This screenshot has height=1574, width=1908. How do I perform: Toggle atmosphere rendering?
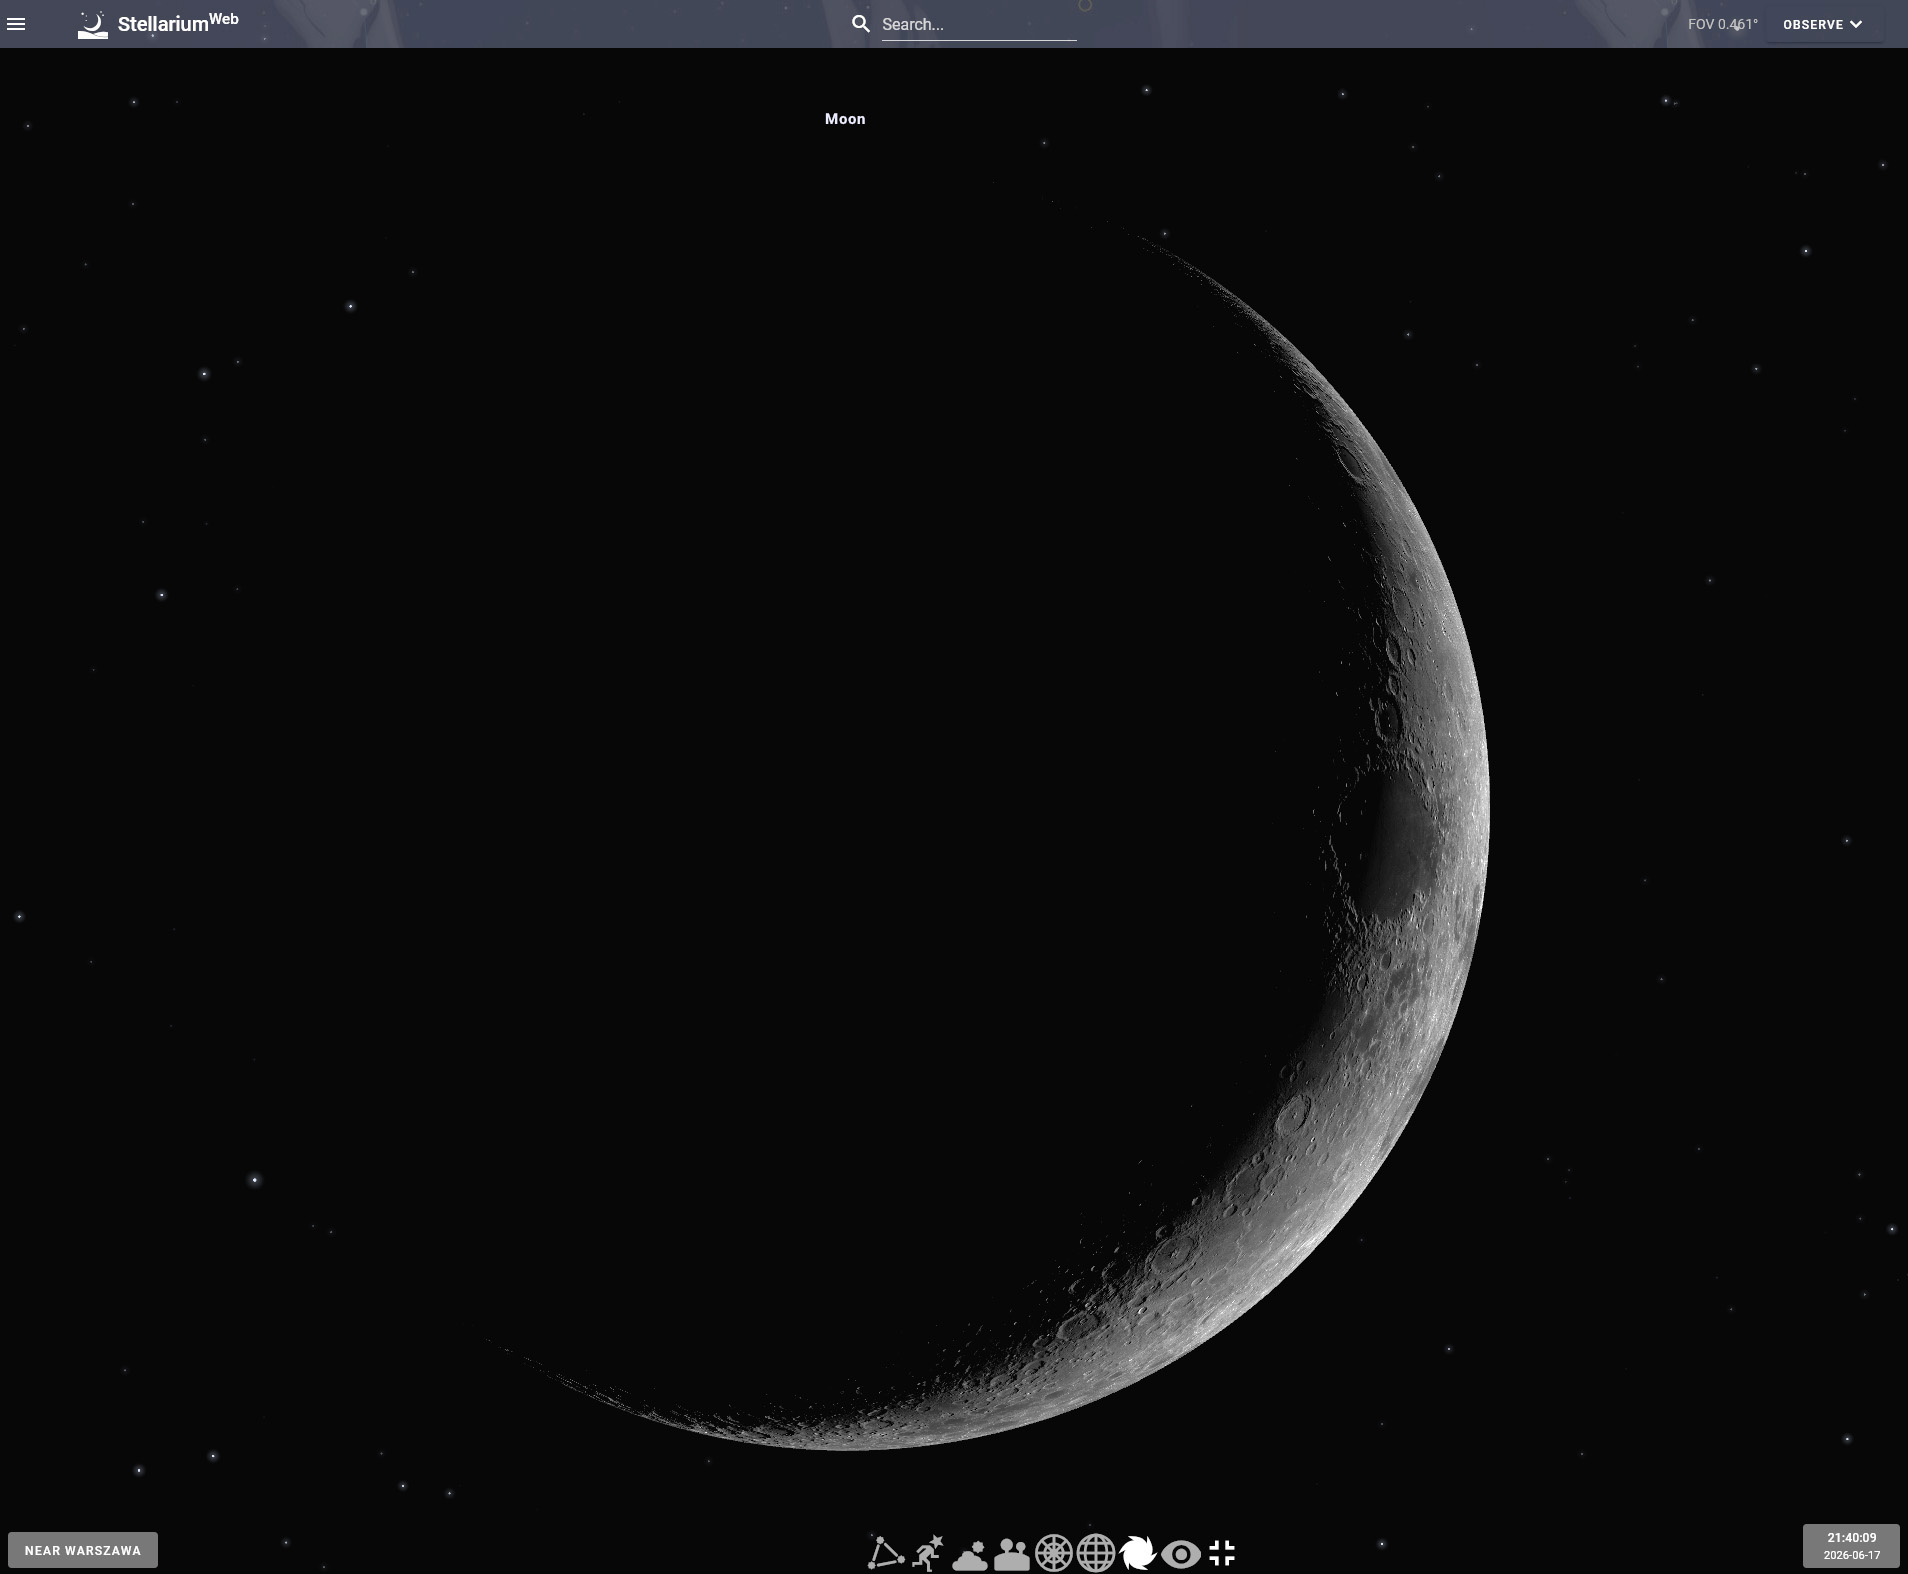pos(969,1555)
